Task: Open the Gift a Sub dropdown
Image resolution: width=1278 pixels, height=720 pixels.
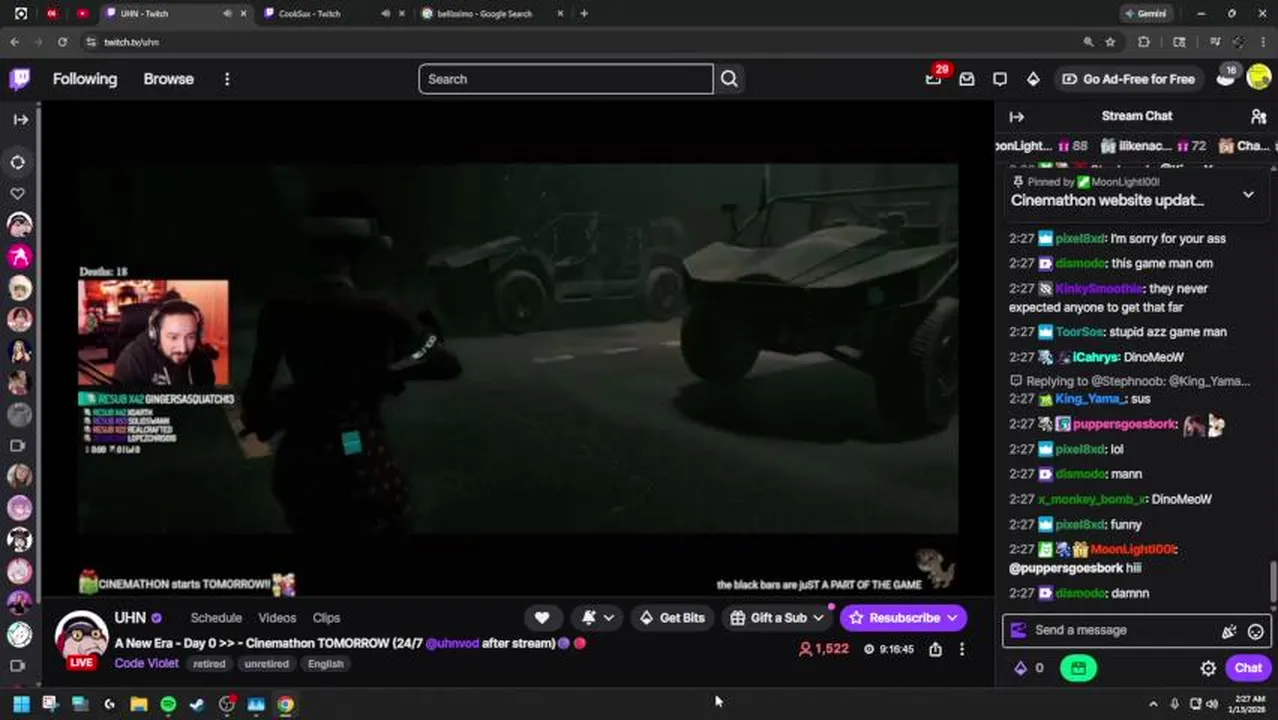Action: pyautogui.click(x=777, y=618)
